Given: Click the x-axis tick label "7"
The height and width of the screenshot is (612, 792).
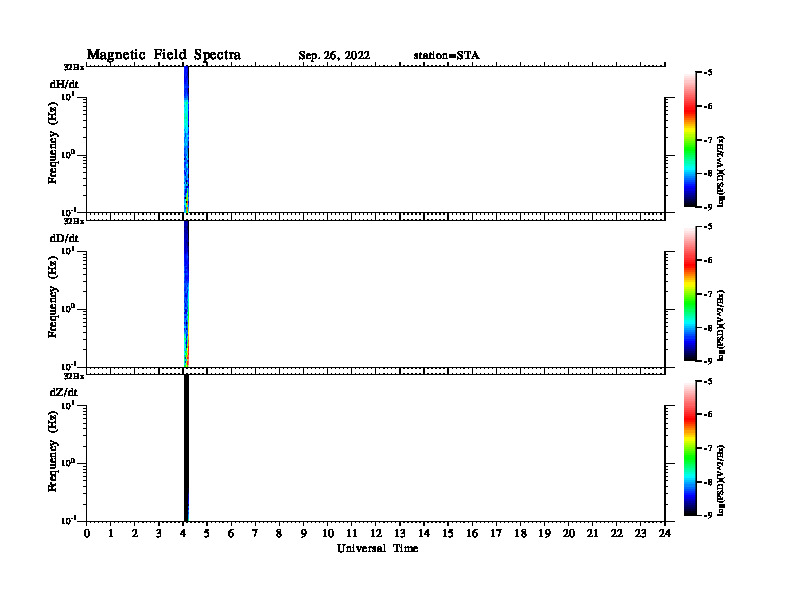Looking at the screenshot, I should tap(256, 534).
